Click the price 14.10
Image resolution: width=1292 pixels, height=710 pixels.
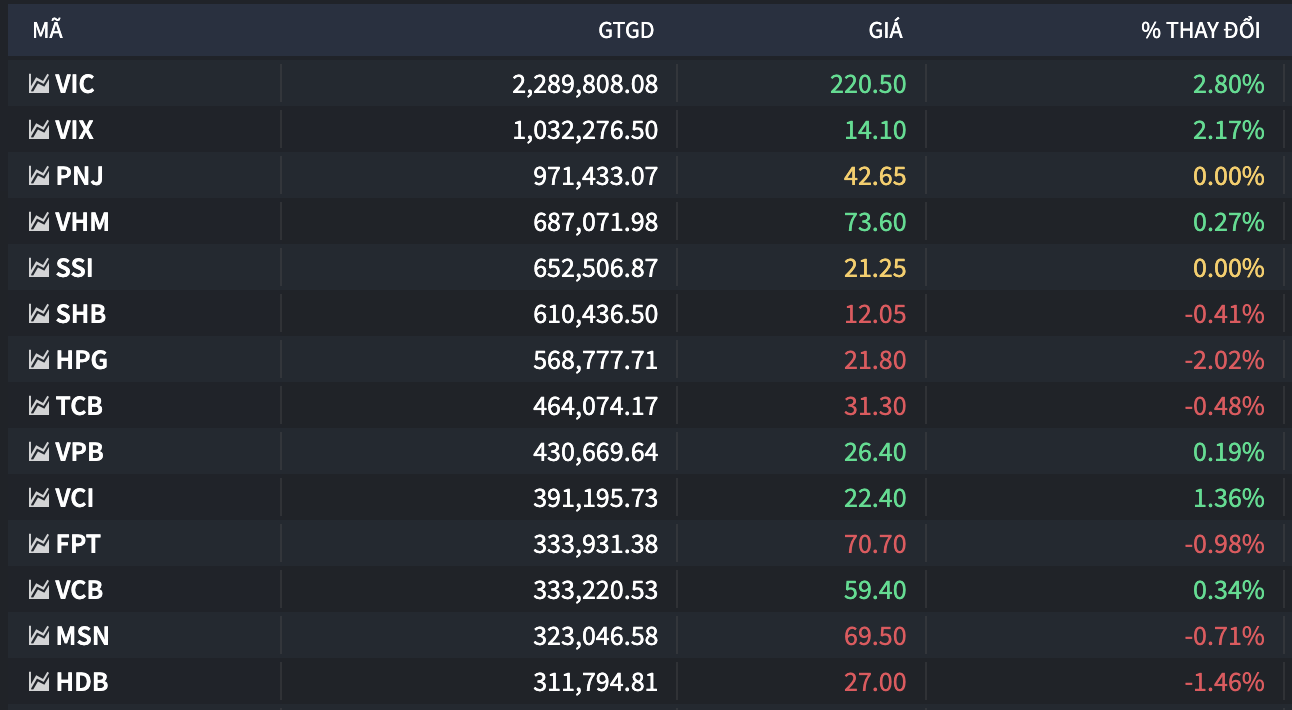point(875,130)
